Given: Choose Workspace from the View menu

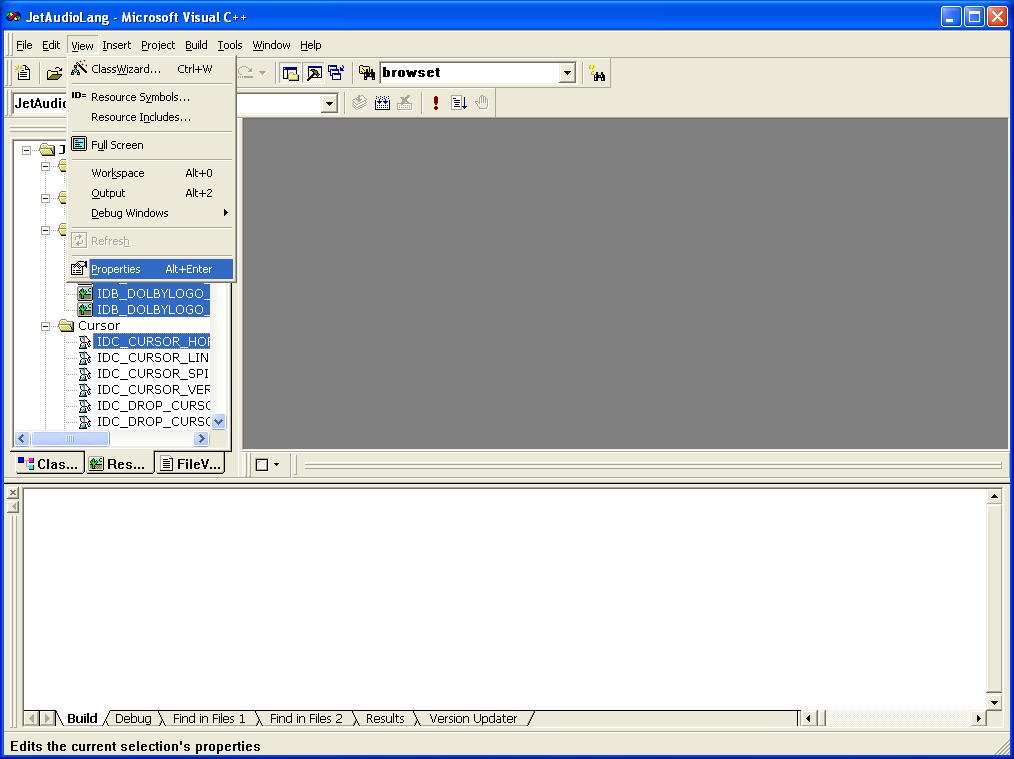Looking at the screenshot, I should pyautogui.click(x=151, y=173).
